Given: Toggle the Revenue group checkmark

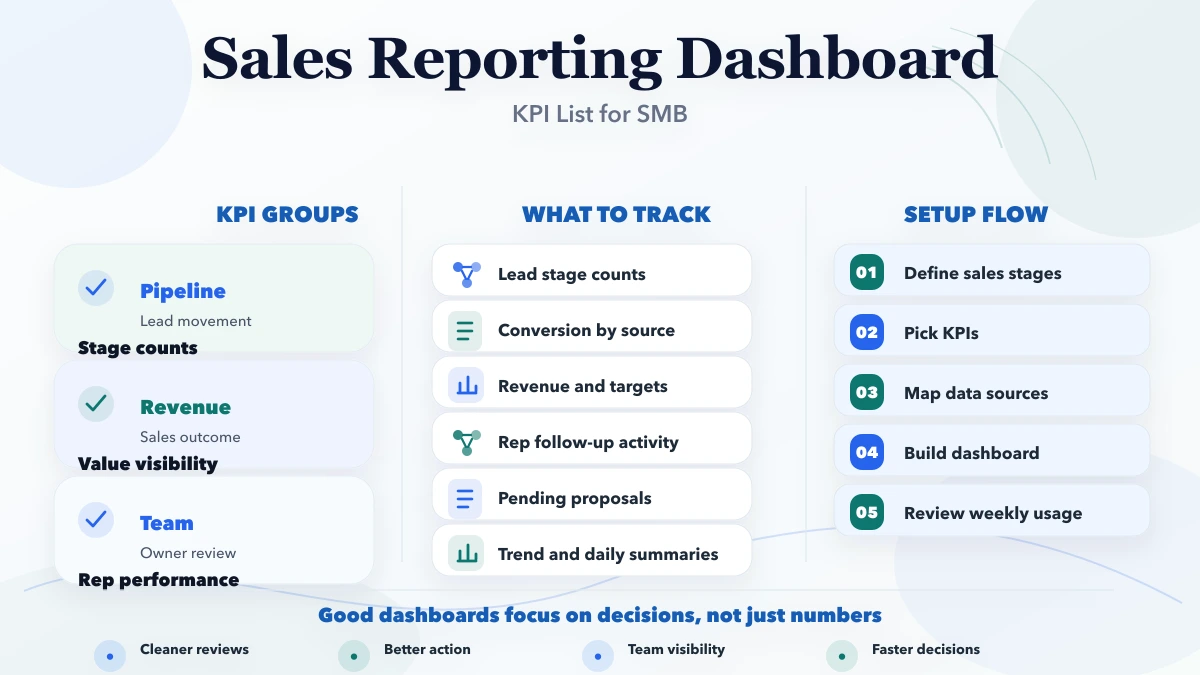Looking at the screenshot, I should pyautogui.click(x=96, y=404).
